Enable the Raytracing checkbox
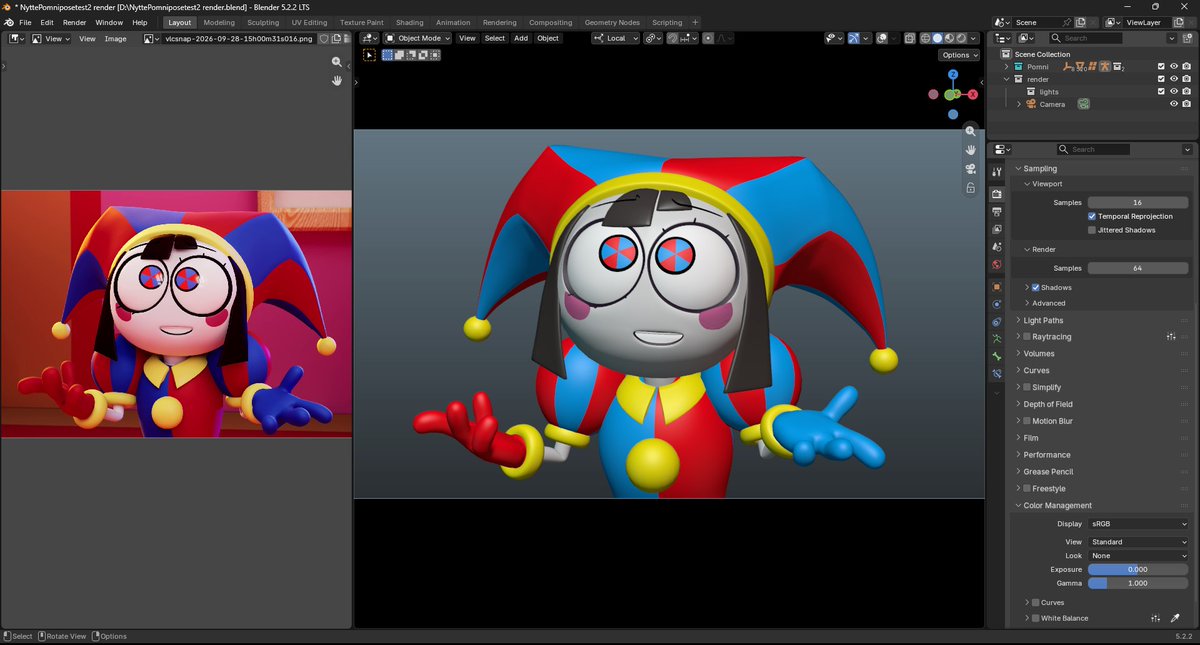Screen dimensions: 1200x645 click(x=1027, y=337)
